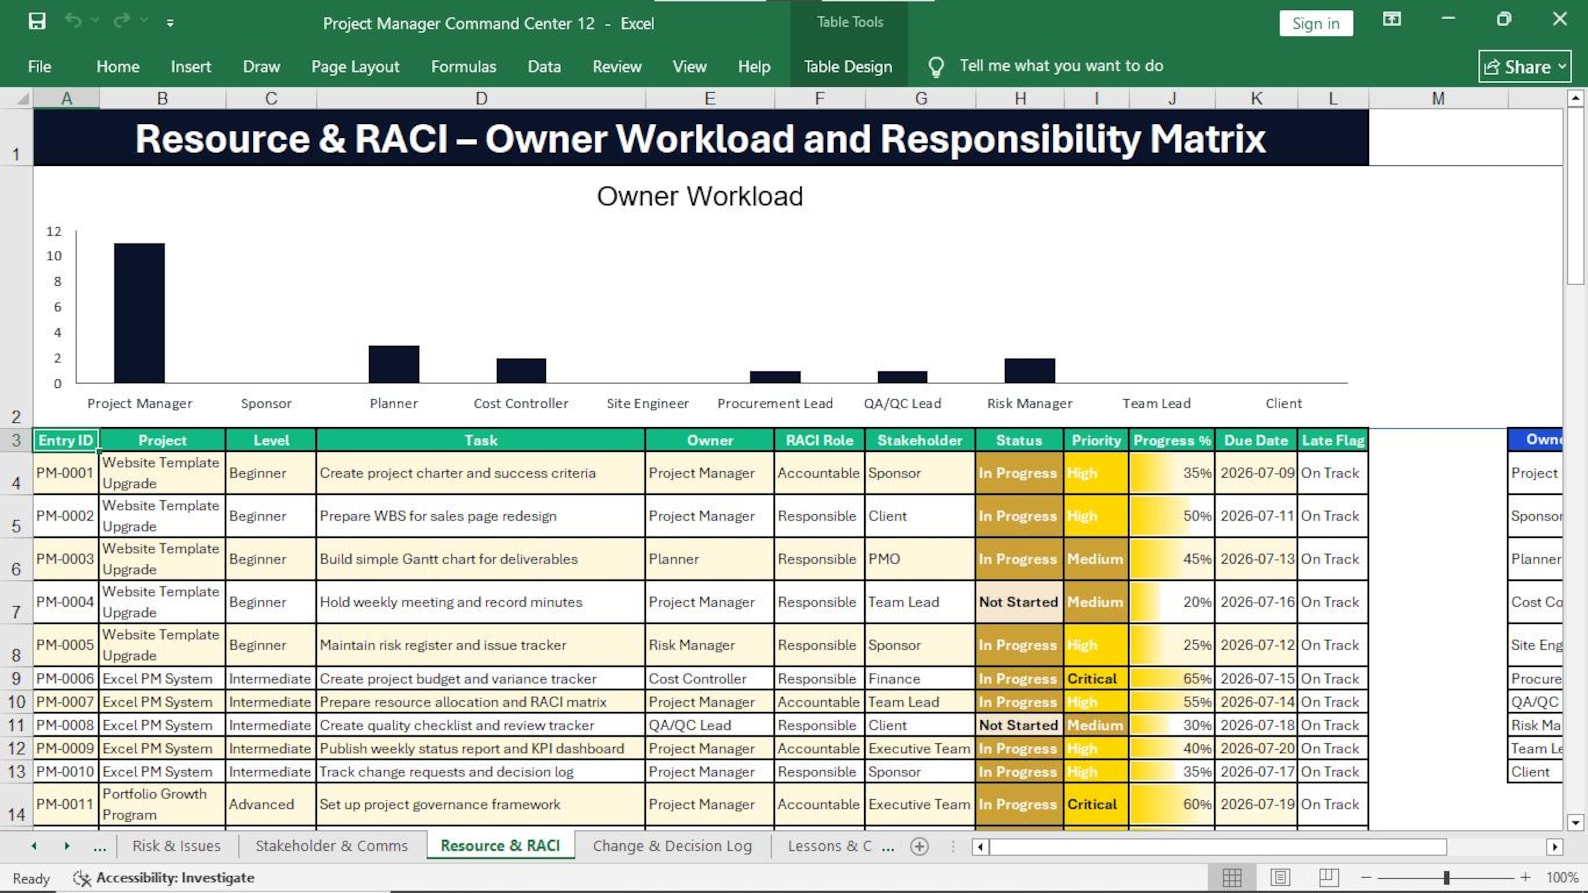The width and height of the screenshot is (1588, 893).
Task: Select row 9 header
Action: (x=16, y=678)
